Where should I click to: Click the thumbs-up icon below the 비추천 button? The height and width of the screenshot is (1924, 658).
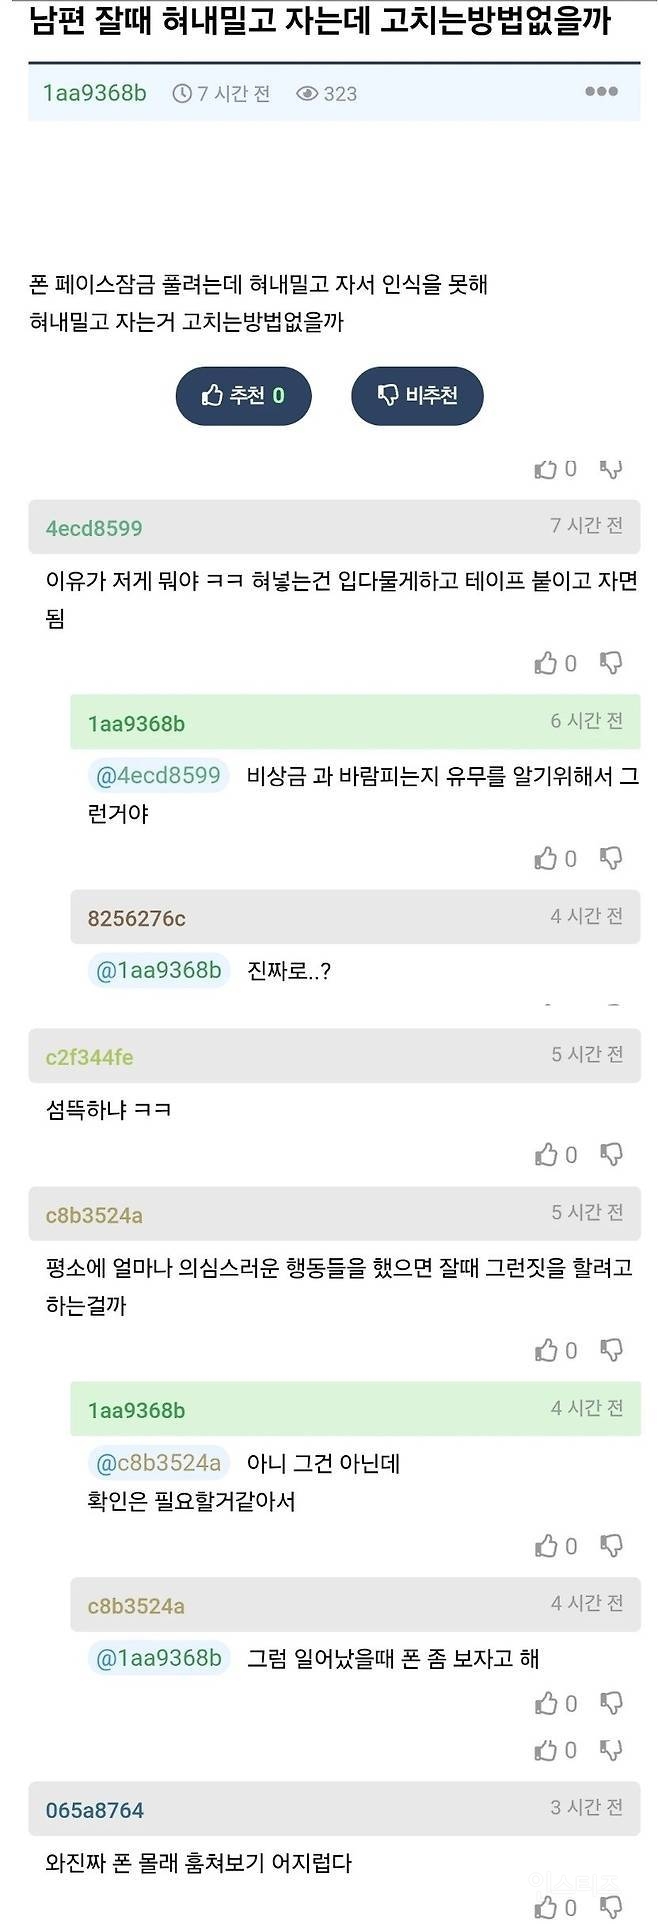(546, 468)
